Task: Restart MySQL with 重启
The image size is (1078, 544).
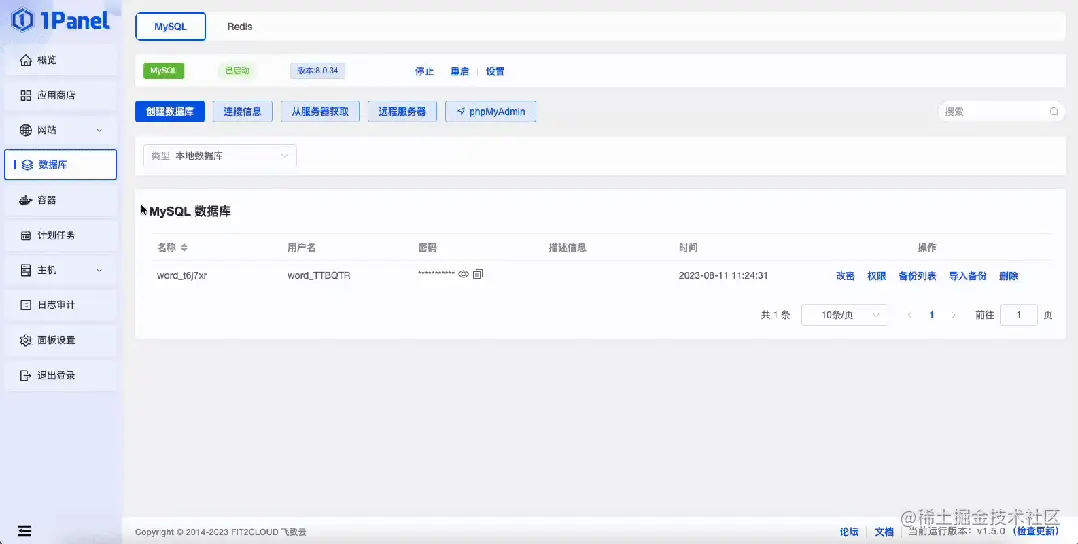Action: 459,72
